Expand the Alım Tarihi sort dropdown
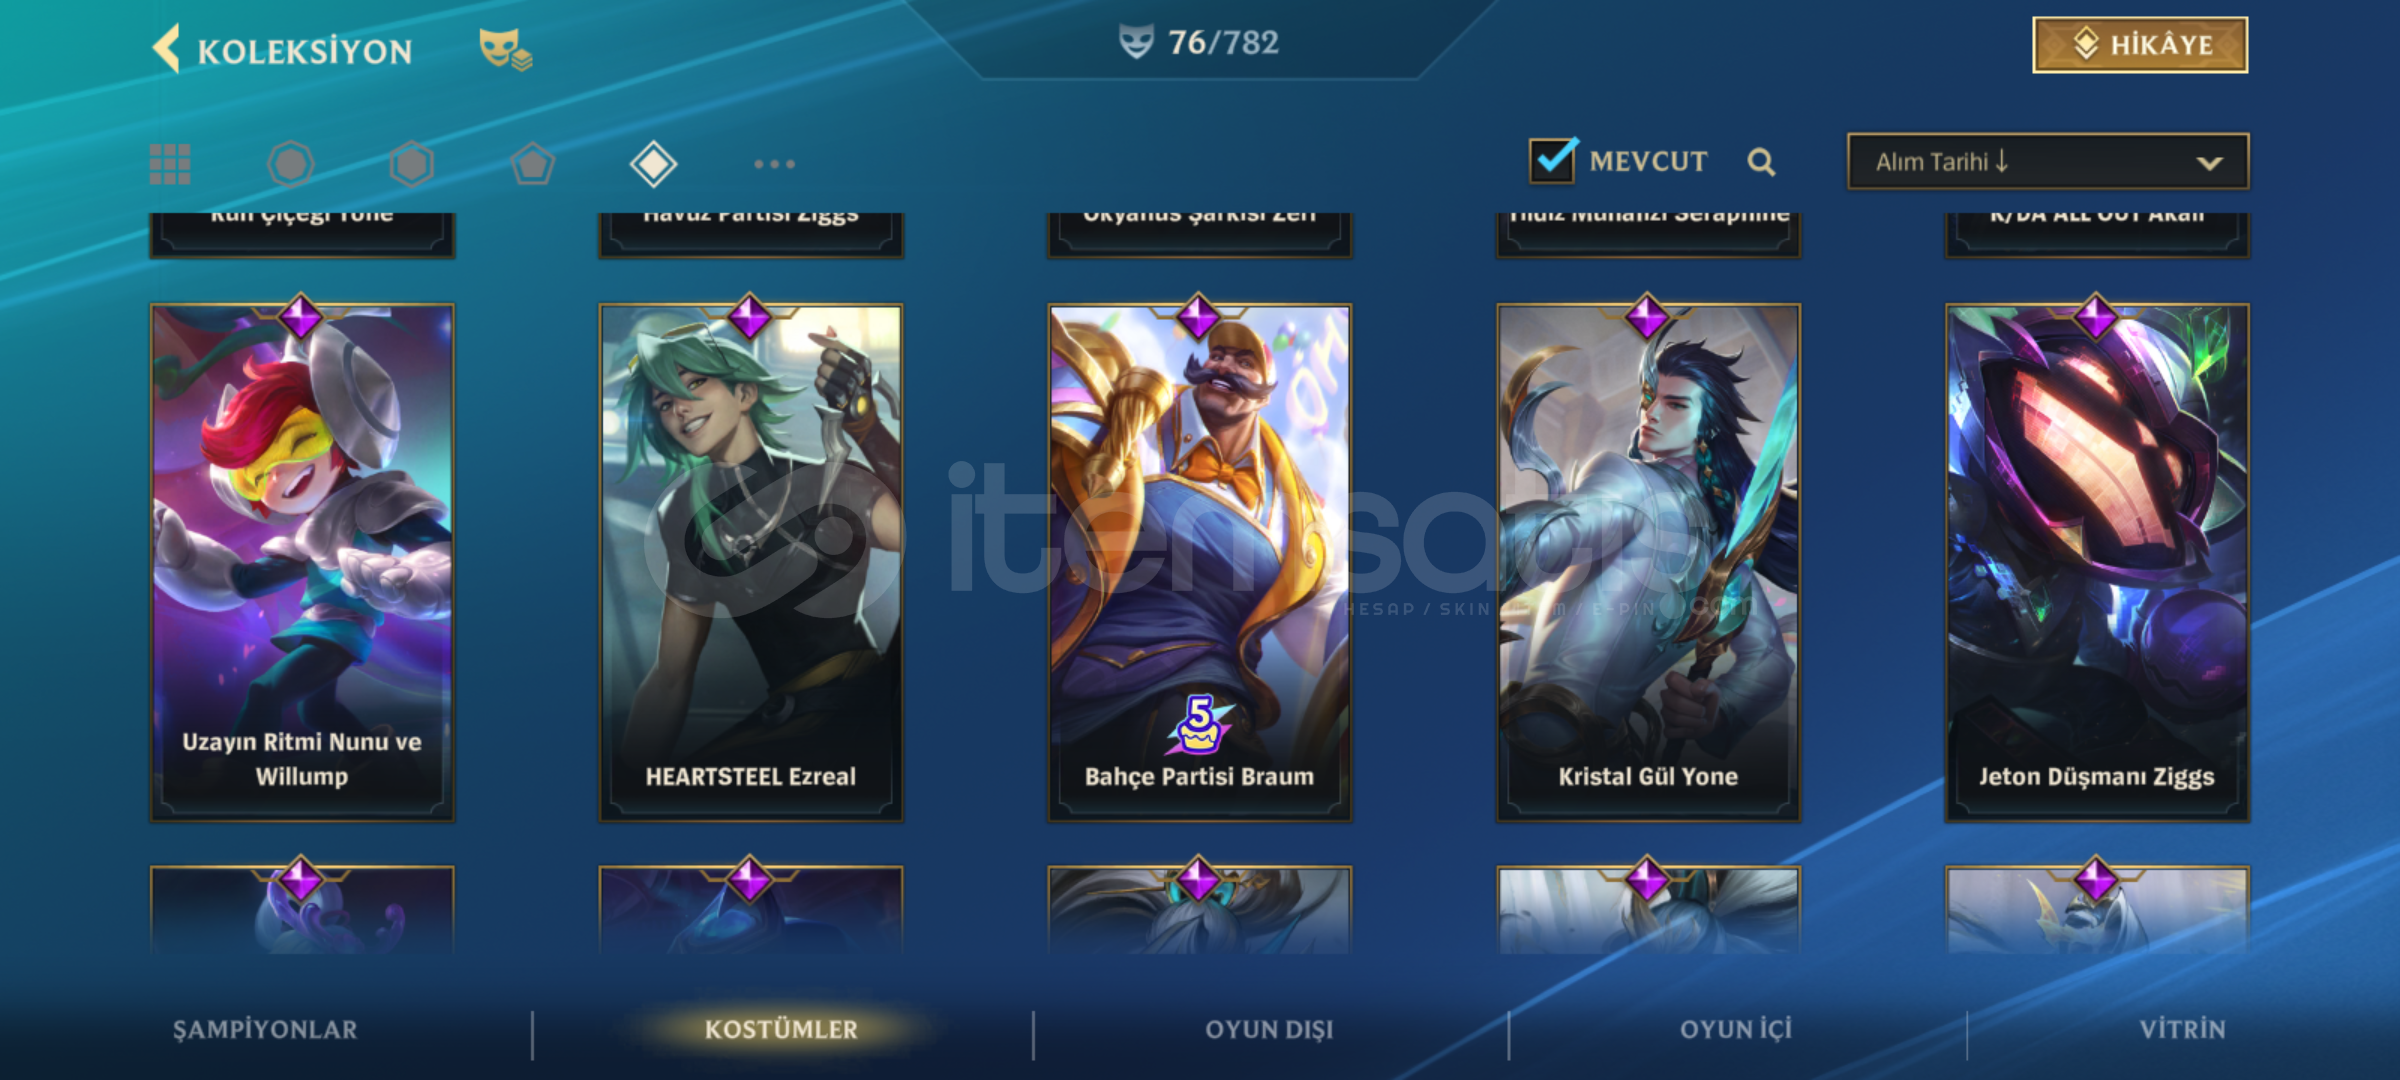The height and width of the screenshot is (1080, 2400). [2048, 161]
